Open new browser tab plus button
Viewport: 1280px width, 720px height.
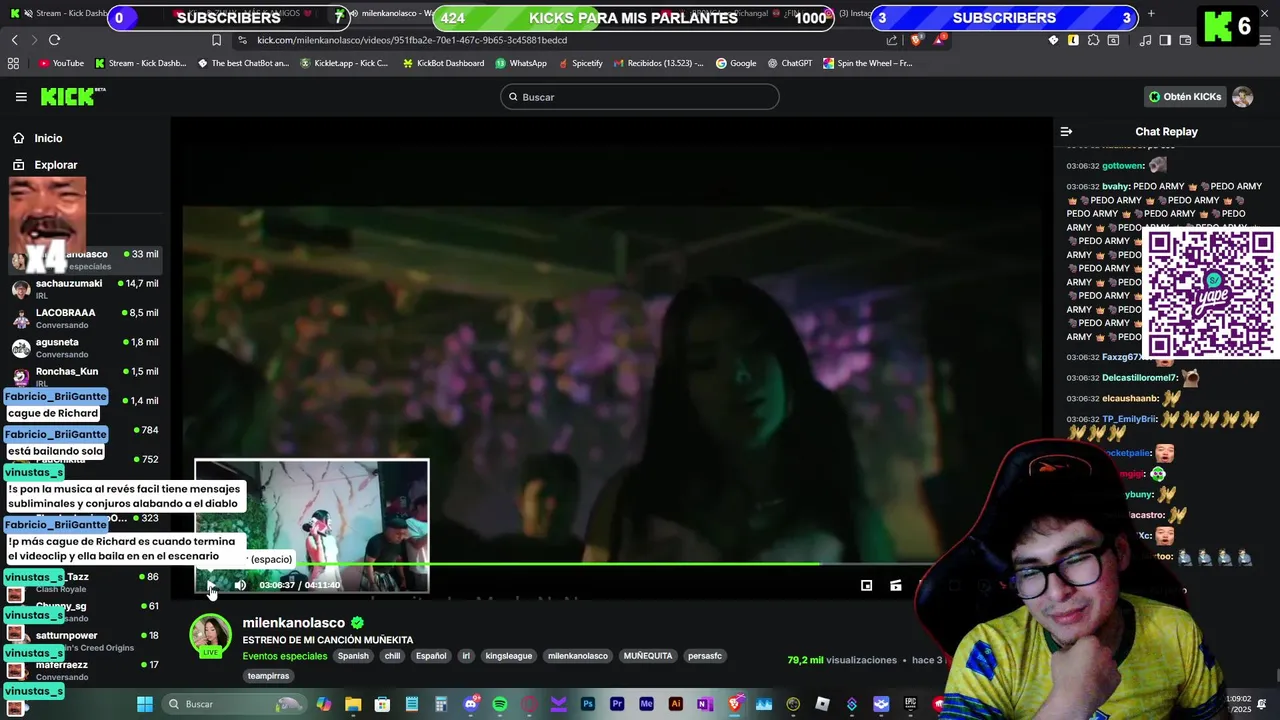click(x=1151, y=14)
